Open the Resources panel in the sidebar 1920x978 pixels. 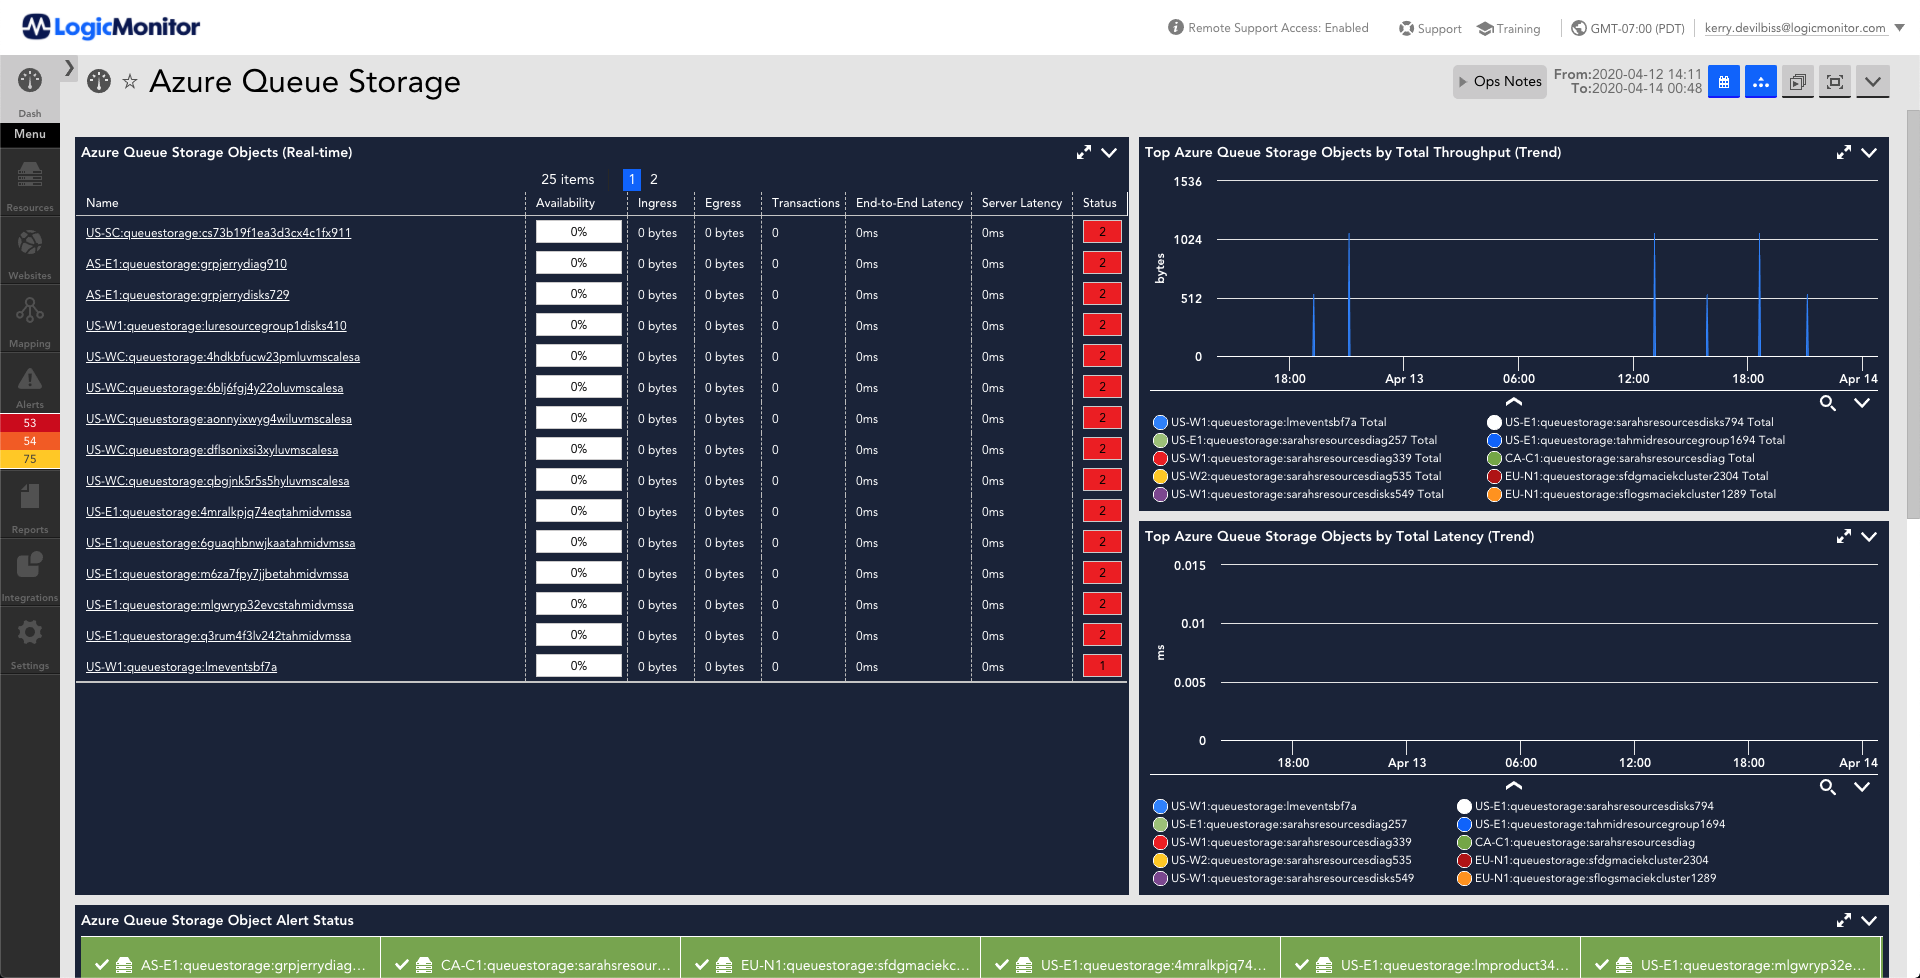click(x=29, y=183)
